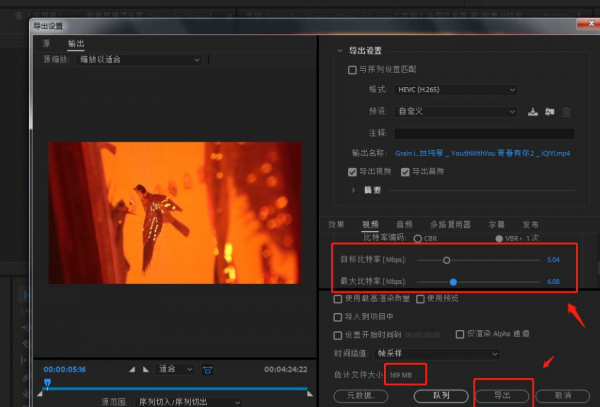Image resolution: width=600 pixels, height=407 pixels.
Task: Click the estimated file size 169 MB
Action: click(x=401, y=375)
